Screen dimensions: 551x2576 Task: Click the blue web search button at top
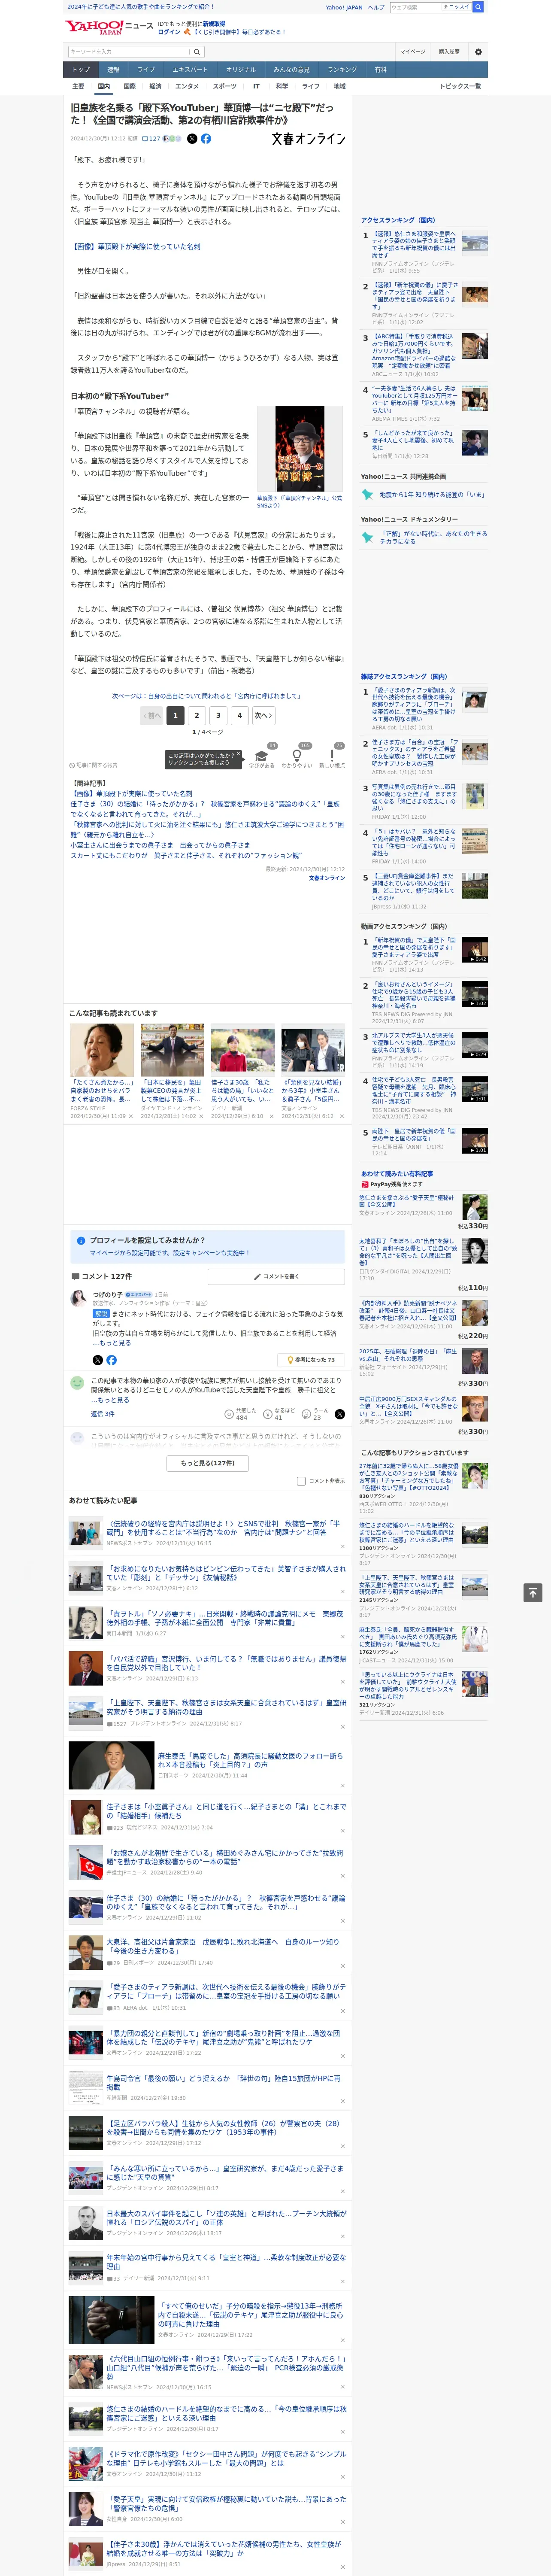(x=478, y=7)
